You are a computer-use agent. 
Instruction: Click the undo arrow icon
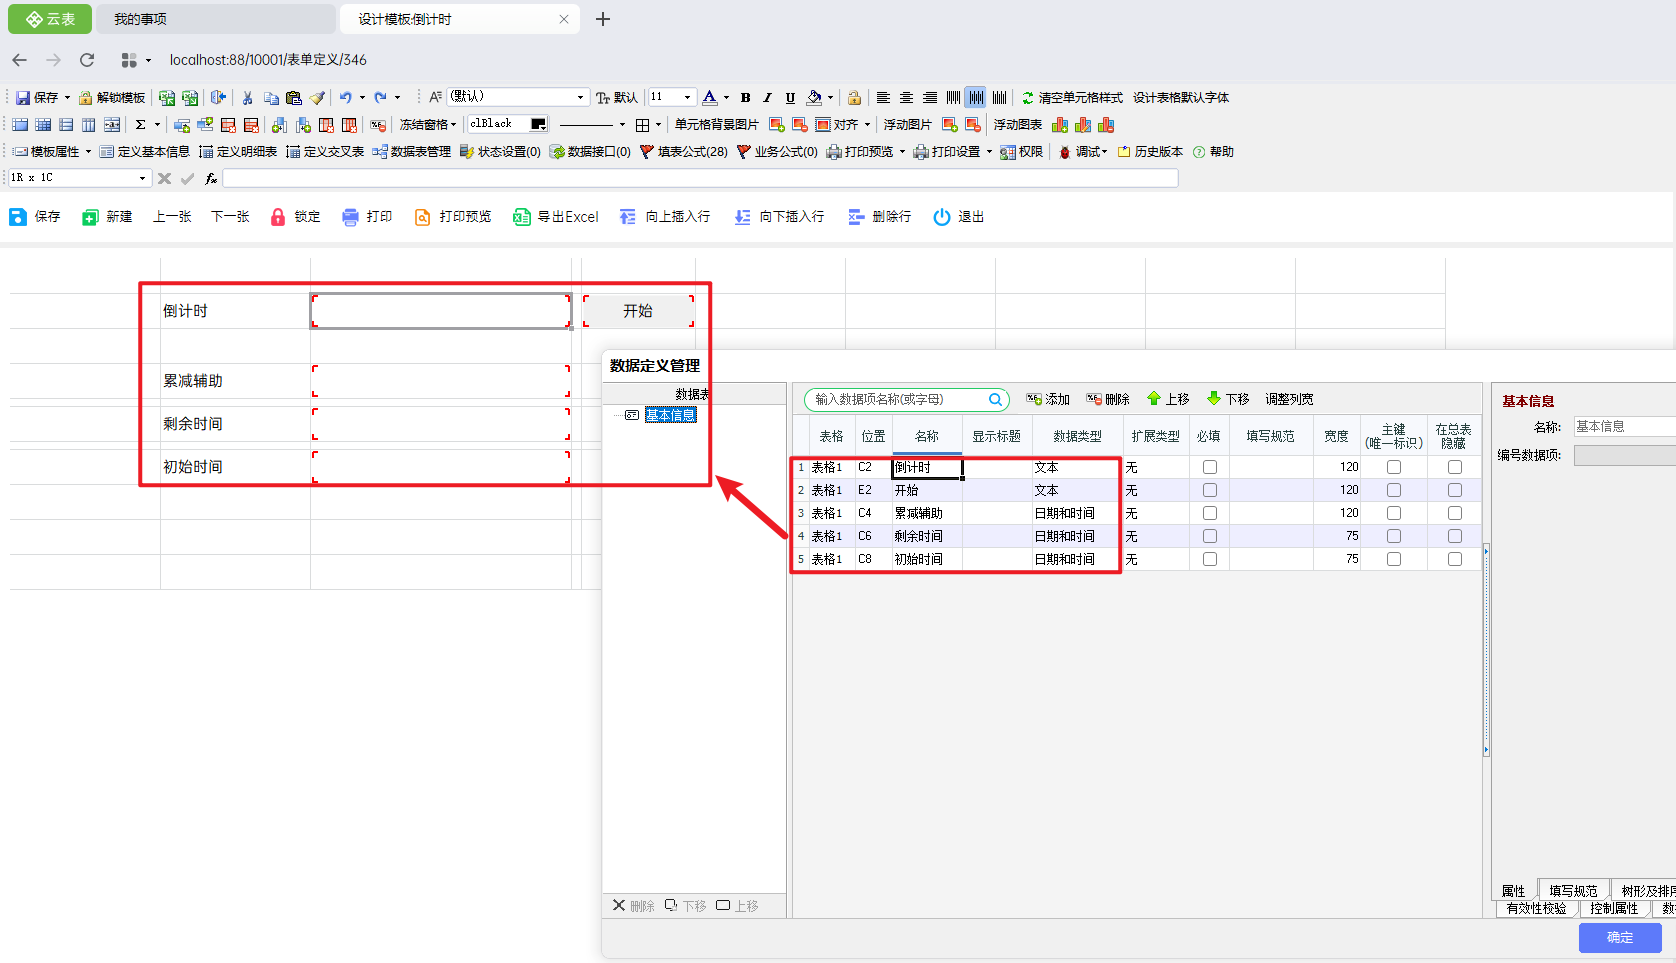pyautogui.click(x=345, y=98)
